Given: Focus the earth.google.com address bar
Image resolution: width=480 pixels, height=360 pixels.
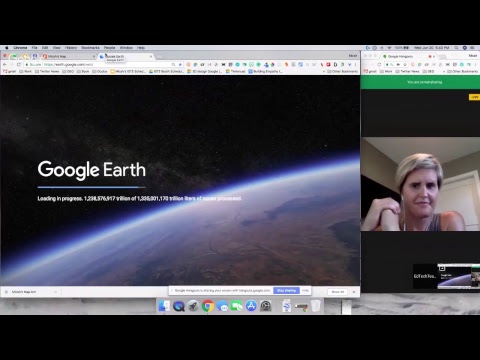Looking at the screenshot, I should point(103,64).
